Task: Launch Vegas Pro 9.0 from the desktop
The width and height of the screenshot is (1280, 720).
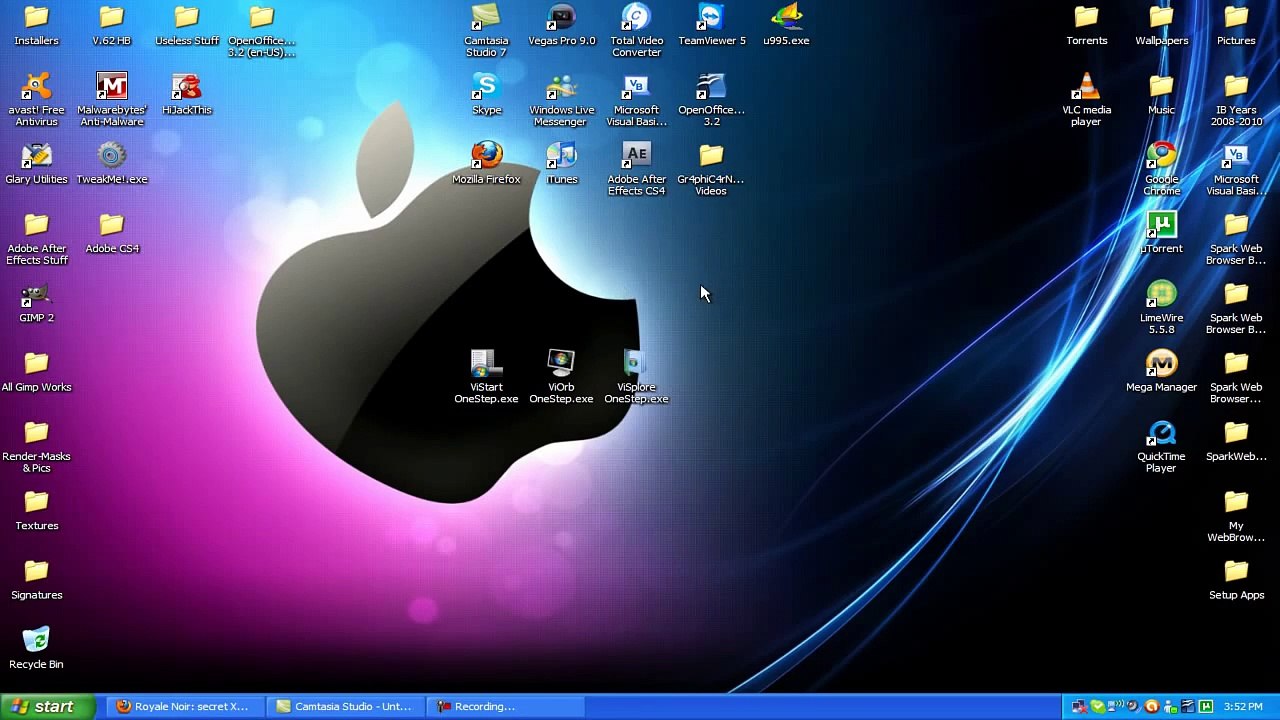Action: [561, 26]
